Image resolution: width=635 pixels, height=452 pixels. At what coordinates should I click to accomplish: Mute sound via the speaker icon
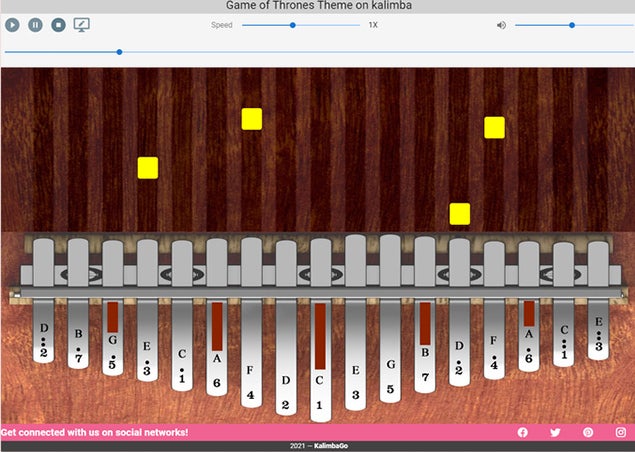[x=501, y=25]
